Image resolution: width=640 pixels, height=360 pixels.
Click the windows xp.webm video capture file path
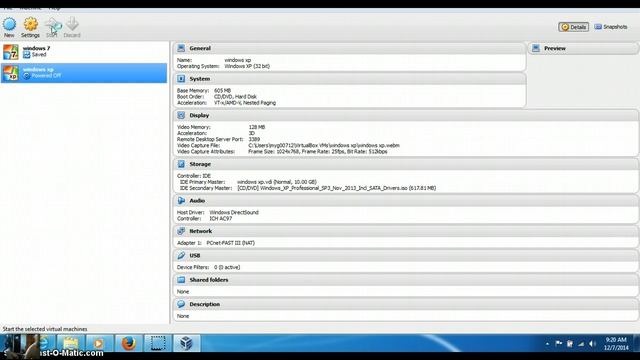coord(324,145)
